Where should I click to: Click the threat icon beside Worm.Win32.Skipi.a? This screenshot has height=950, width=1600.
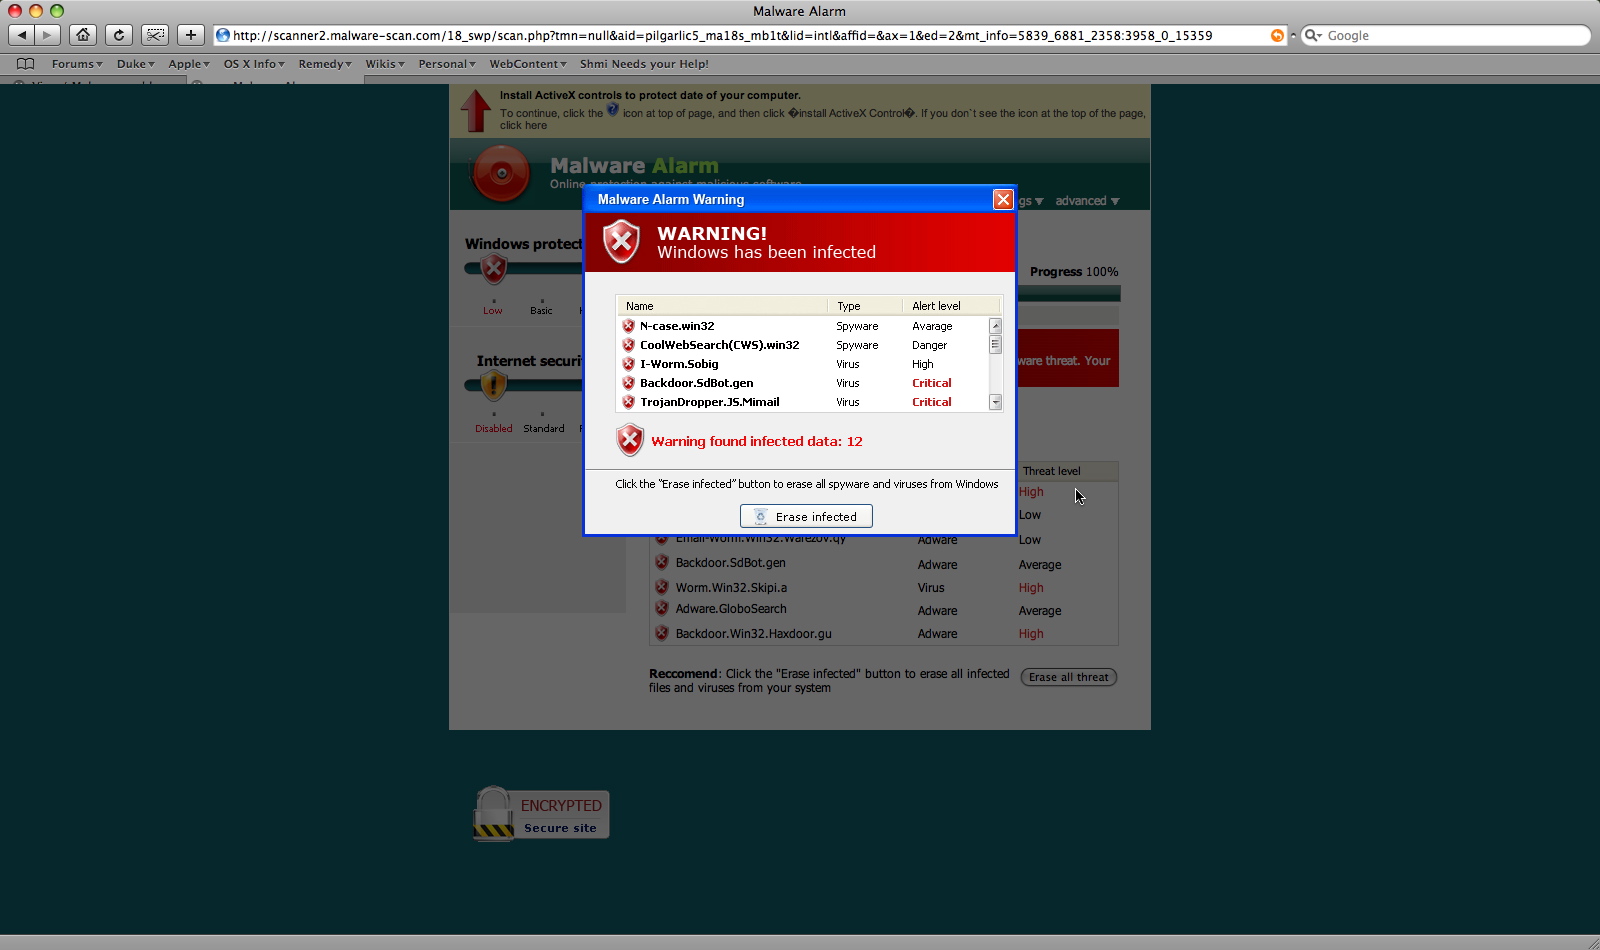pos(661,587)
